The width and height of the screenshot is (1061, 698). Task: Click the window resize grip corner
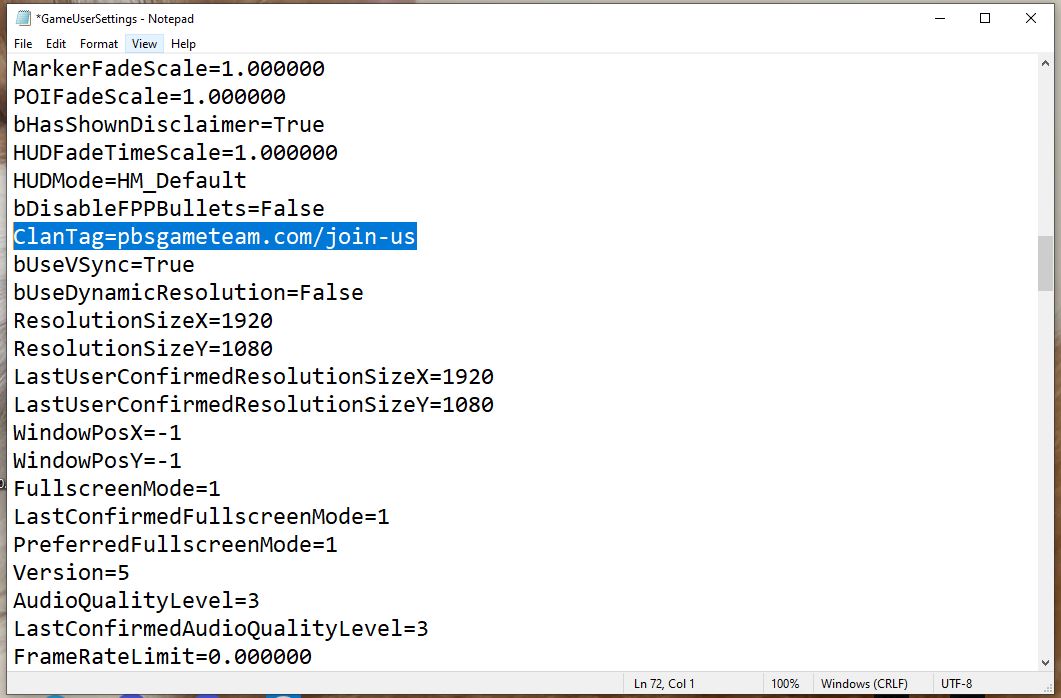[1048, 687]
